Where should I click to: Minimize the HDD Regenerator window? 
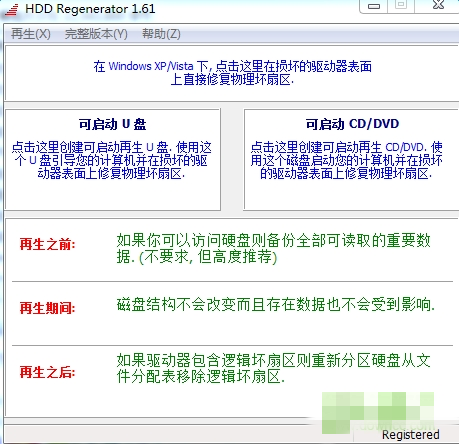pyautogui.click(x=374, y=6)
